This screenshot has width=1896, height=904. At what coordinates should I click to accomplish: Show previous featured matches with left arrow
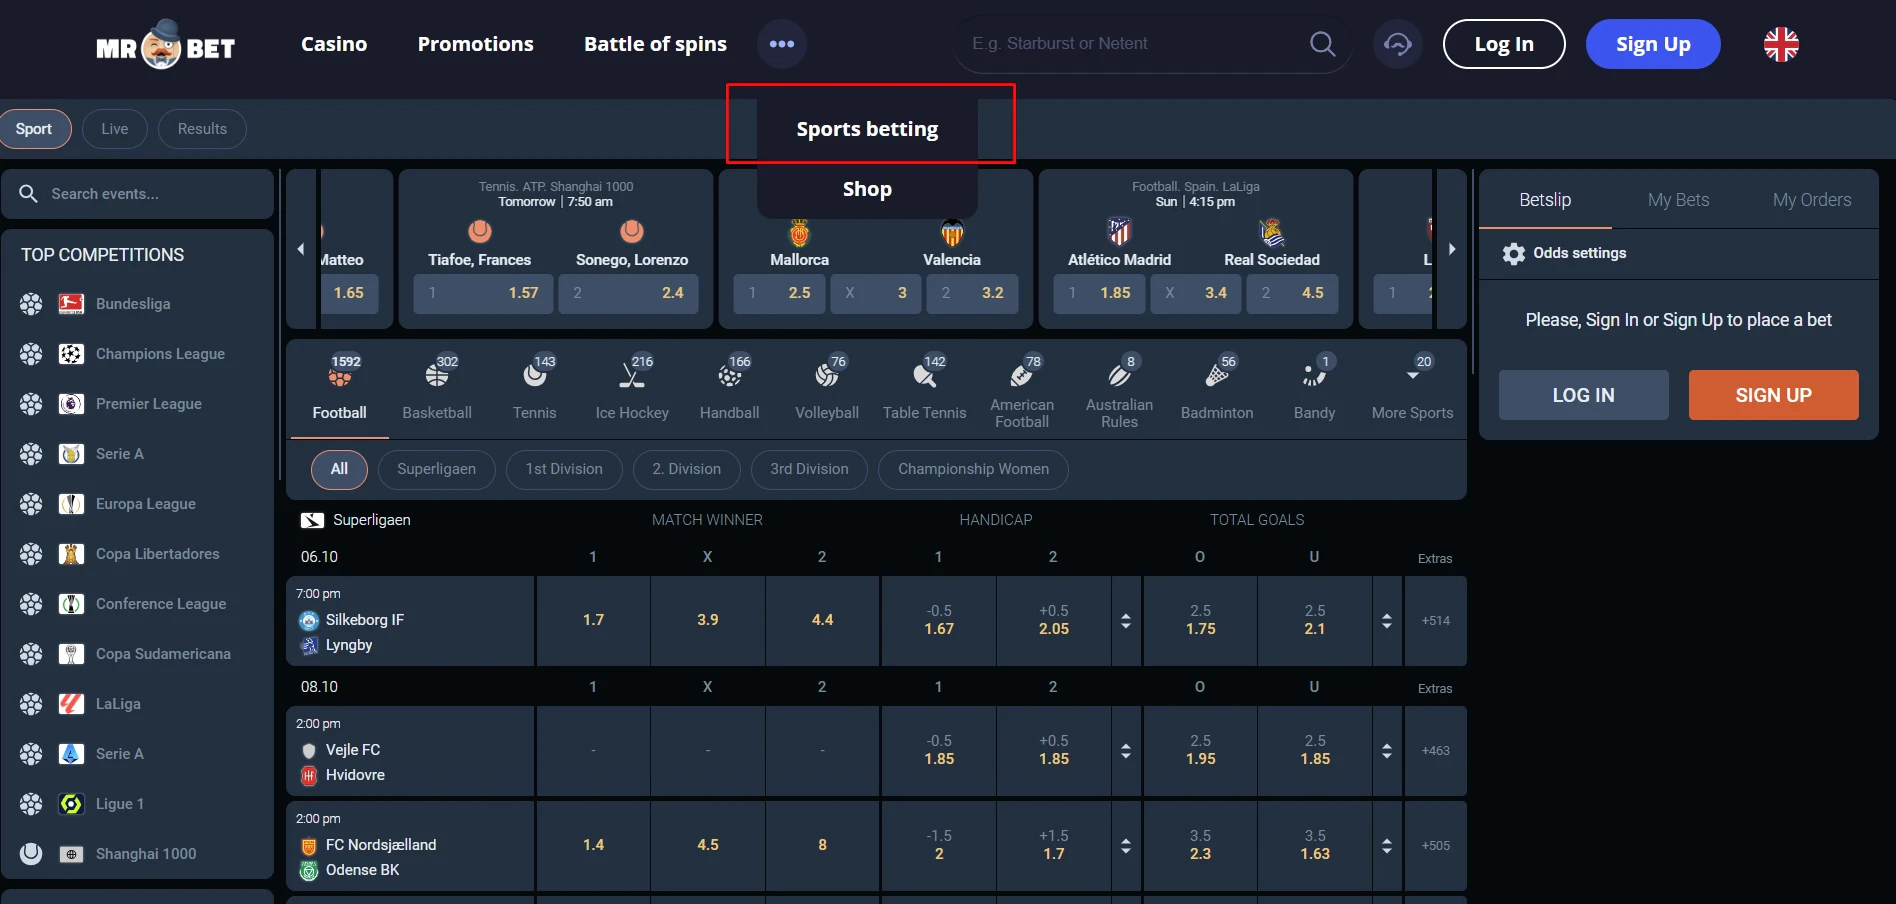pos(301,249)
